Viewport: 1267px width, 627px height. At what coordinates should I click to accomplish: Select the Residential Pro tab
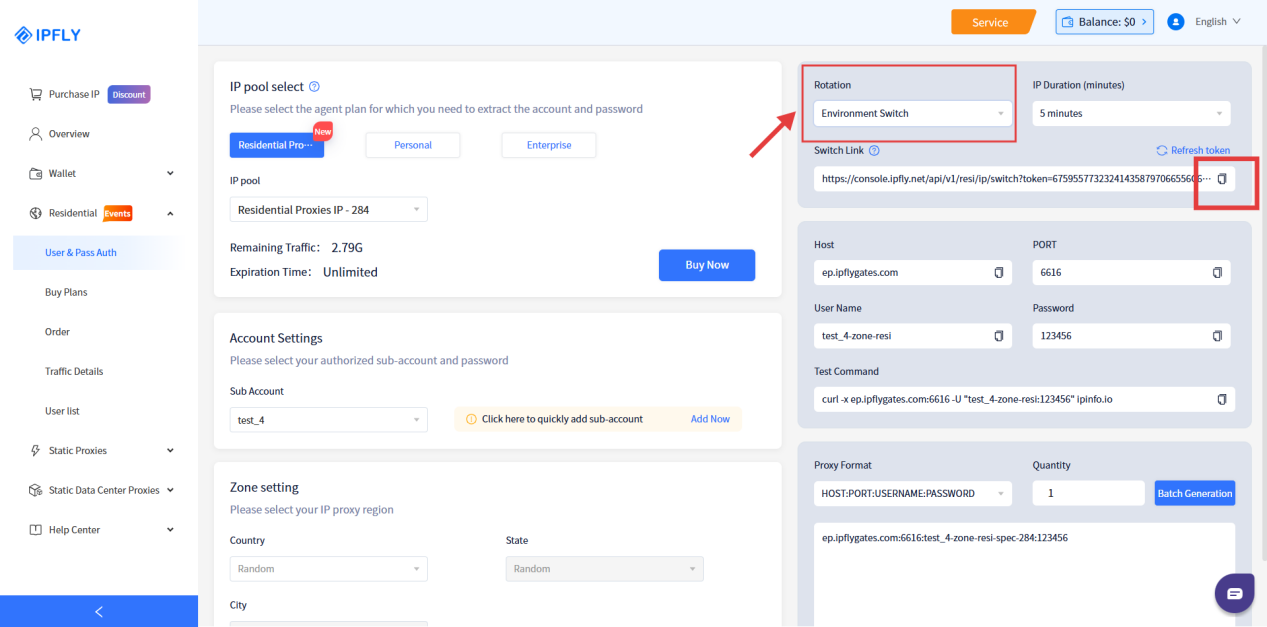[277, 145]
